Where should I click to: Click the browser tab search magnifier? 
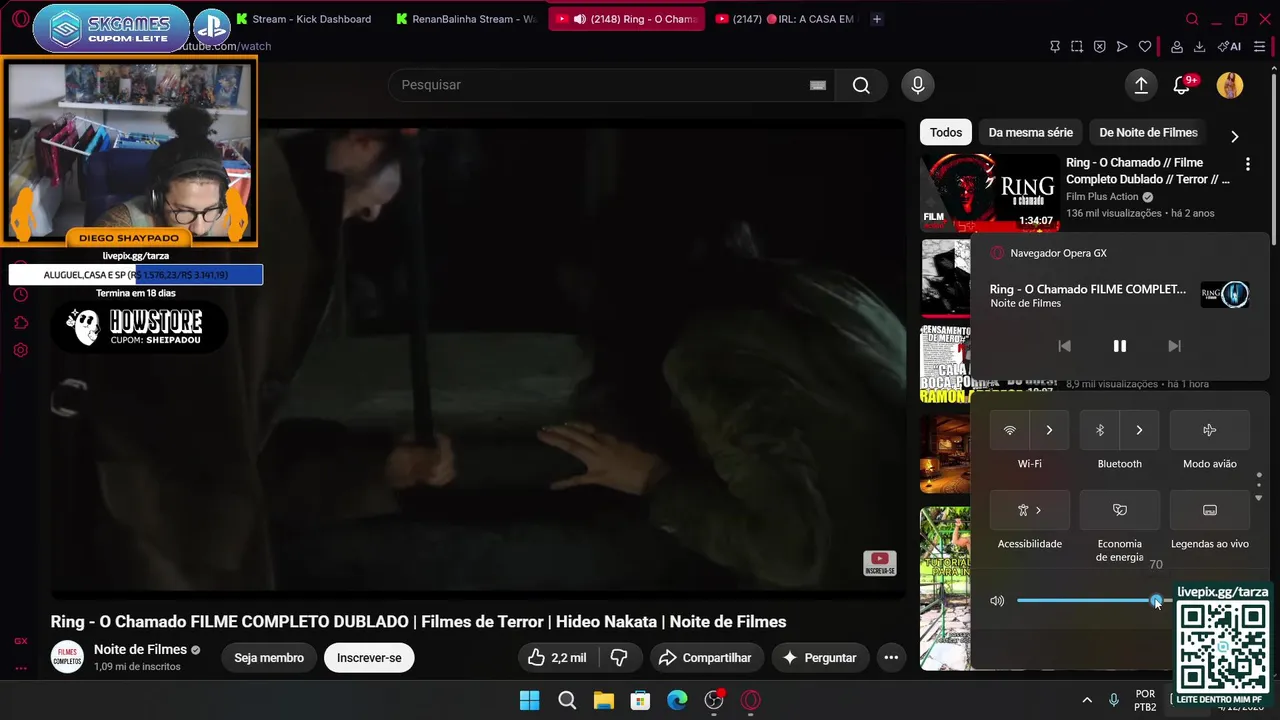1192,19
